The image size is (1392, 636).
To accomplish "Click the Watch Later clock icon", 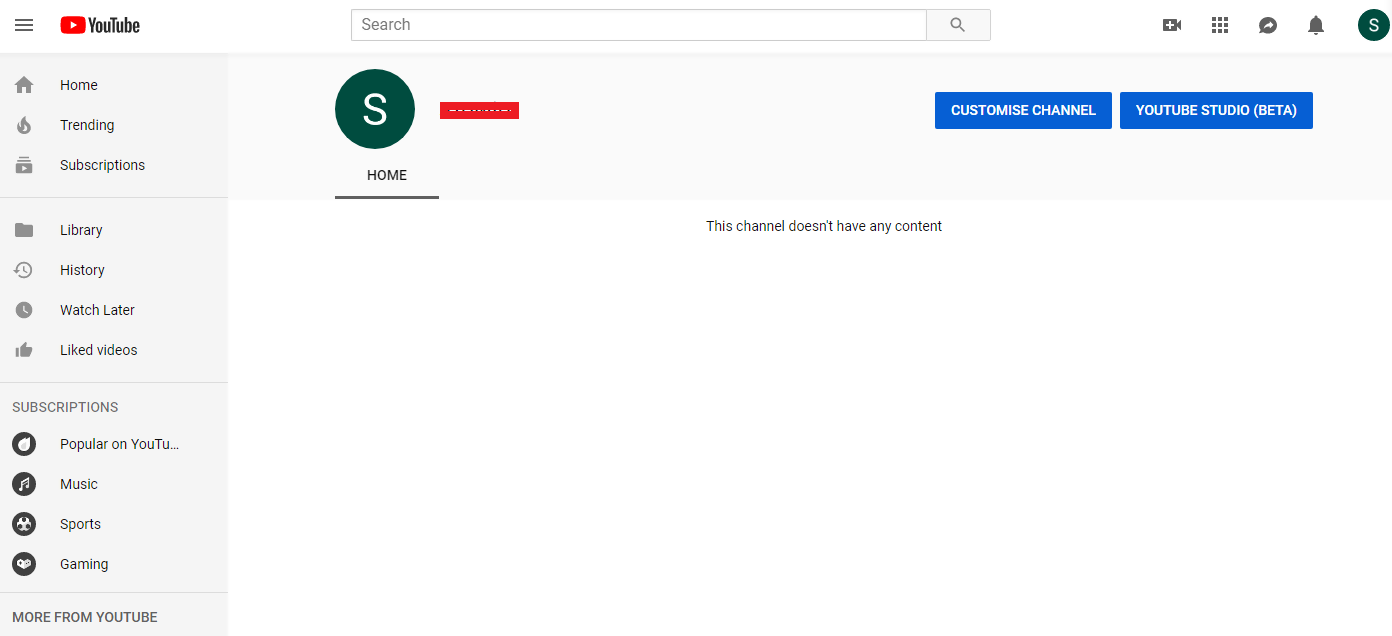I will (x=24, y=310).
